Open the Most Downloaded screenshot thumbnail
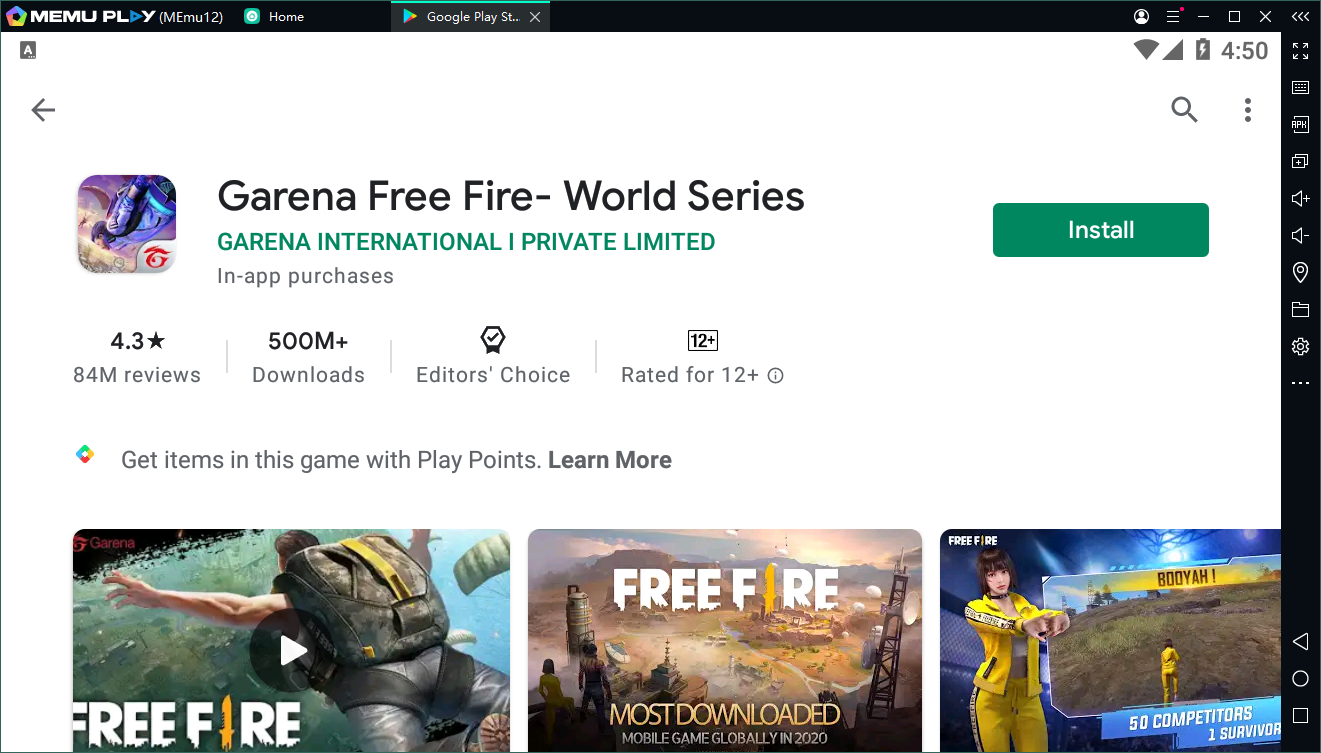1321x753 pixels. point(724,640)
